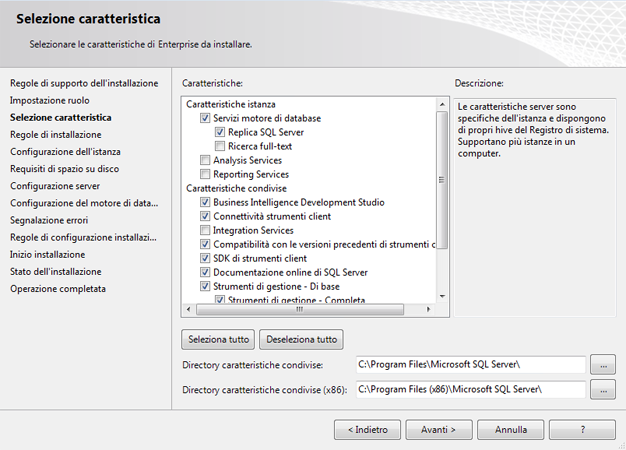The width and height of the screenshot is (626, 450).
Task: Uncheck SDK di strumenti client checkbox
Action: [205, 258]
